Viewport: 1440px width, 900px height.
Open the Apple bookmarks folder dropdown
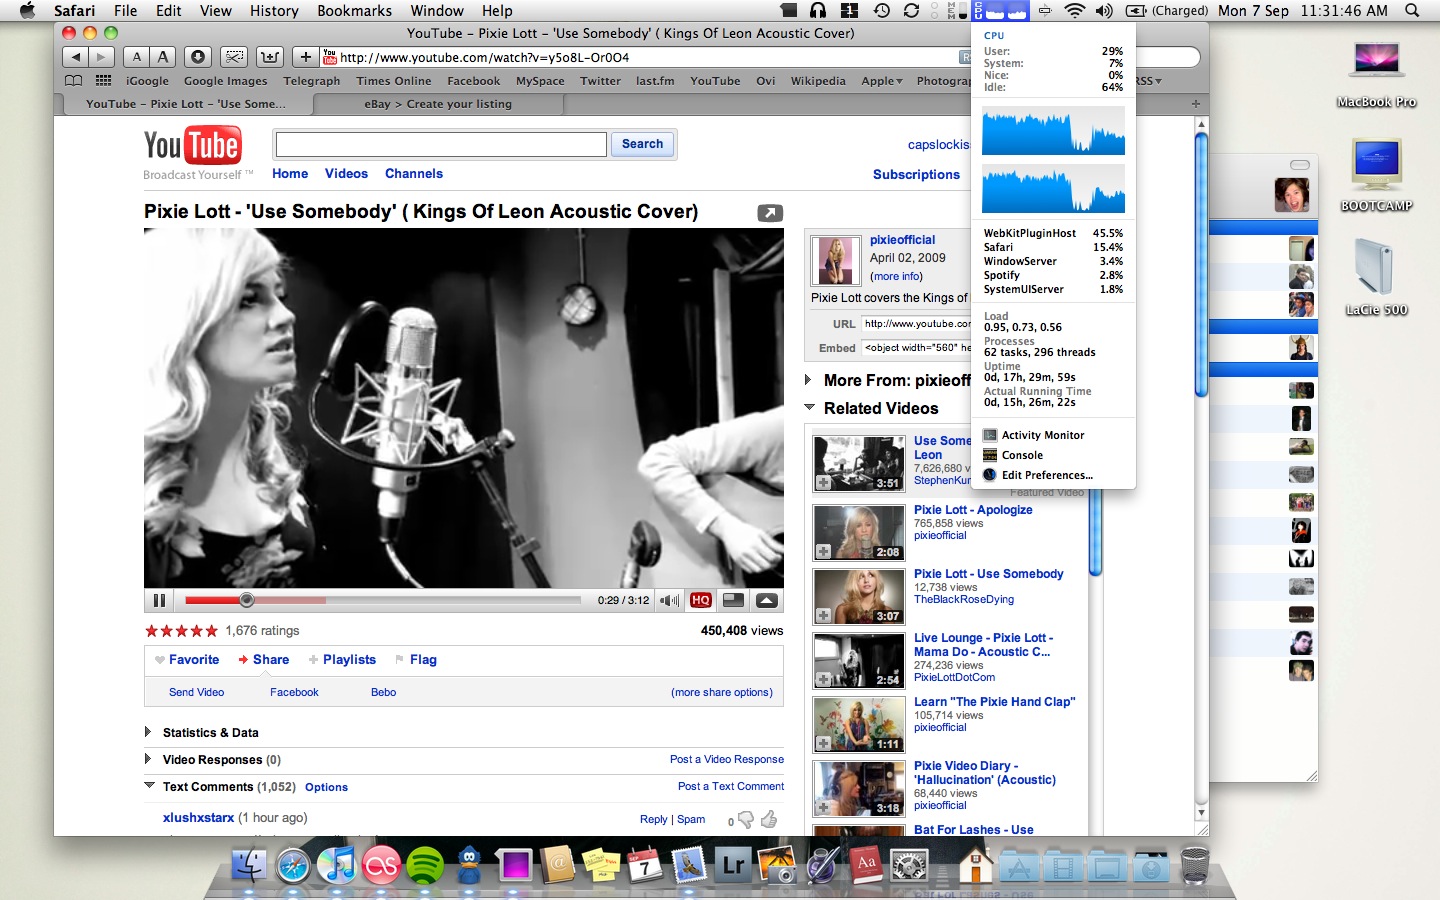pyautogui.click(x=881, y=81)
